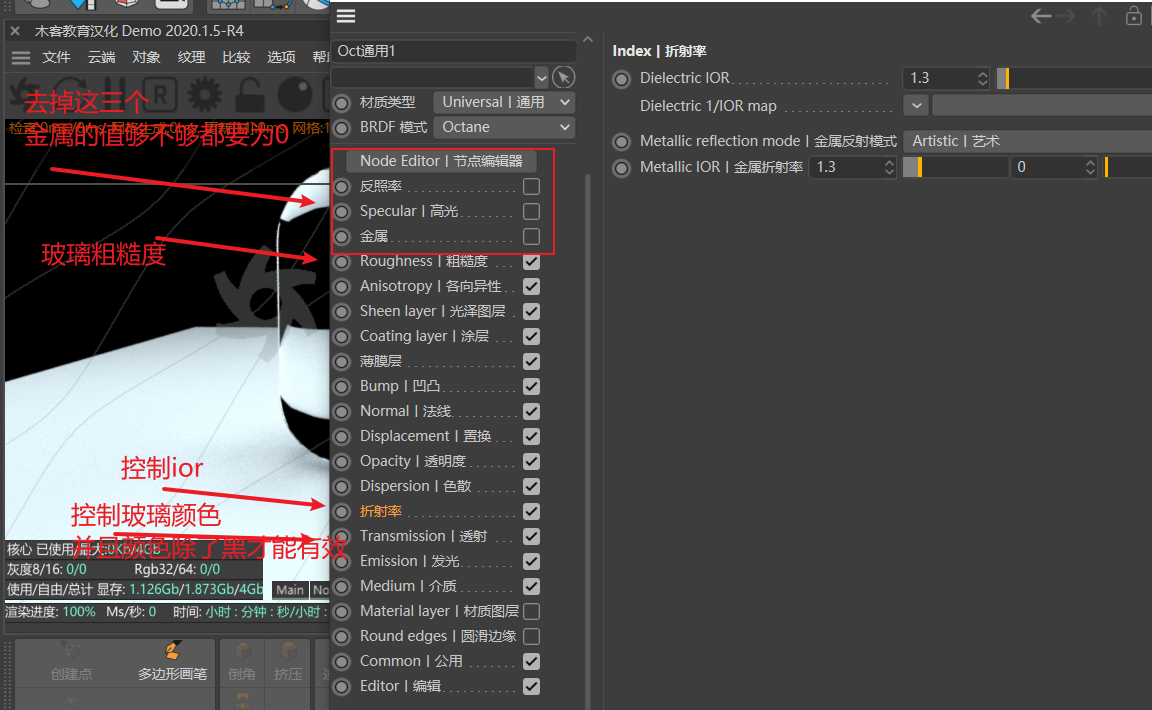Open the 对象 menu
This screenshot has height=710, width=1152.
(146, 57)
